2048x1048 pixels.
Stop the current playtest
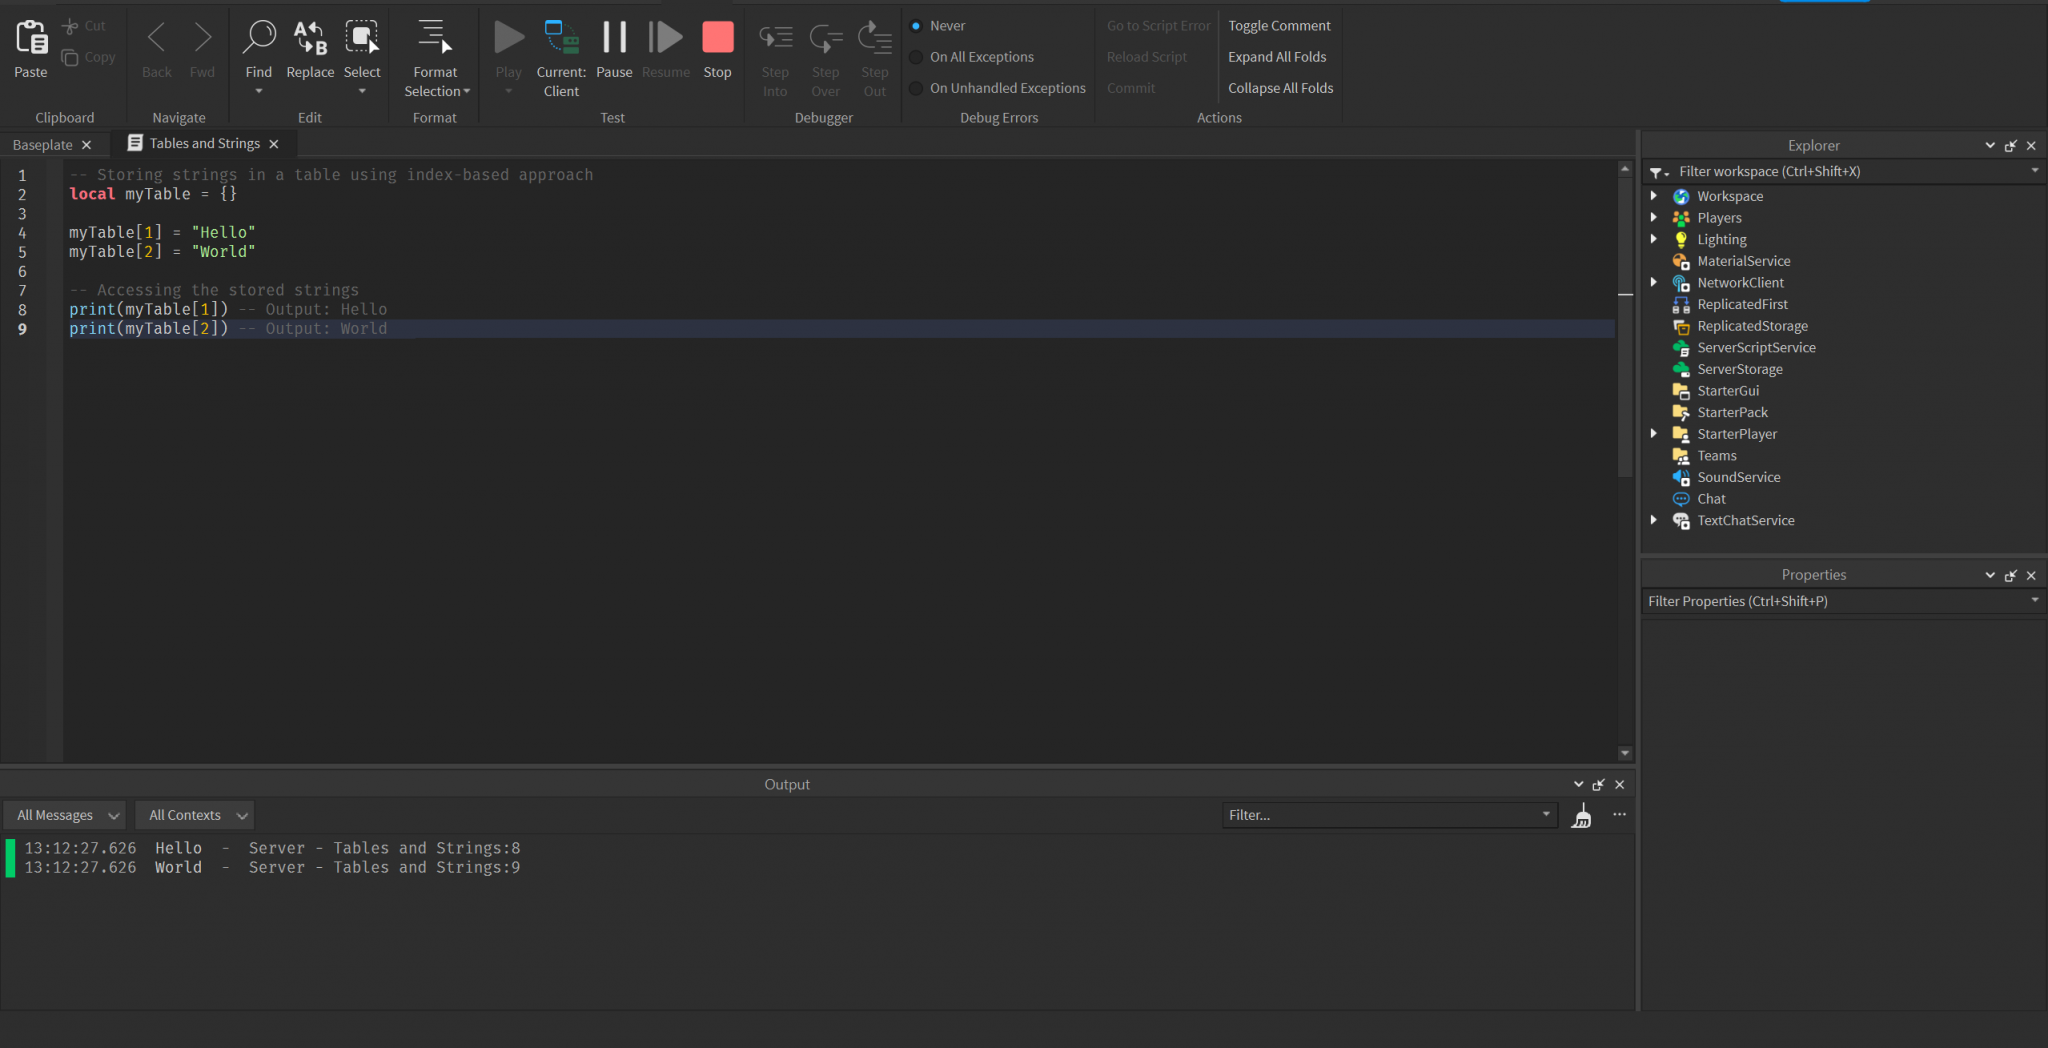pyautogui.click(x=717, y=40)
